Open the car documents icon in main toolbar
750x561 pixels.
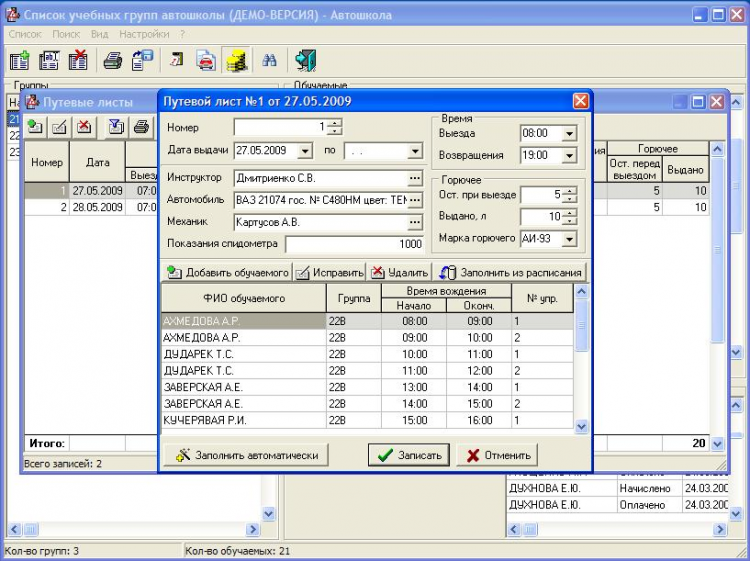click(x=206, y=60)
